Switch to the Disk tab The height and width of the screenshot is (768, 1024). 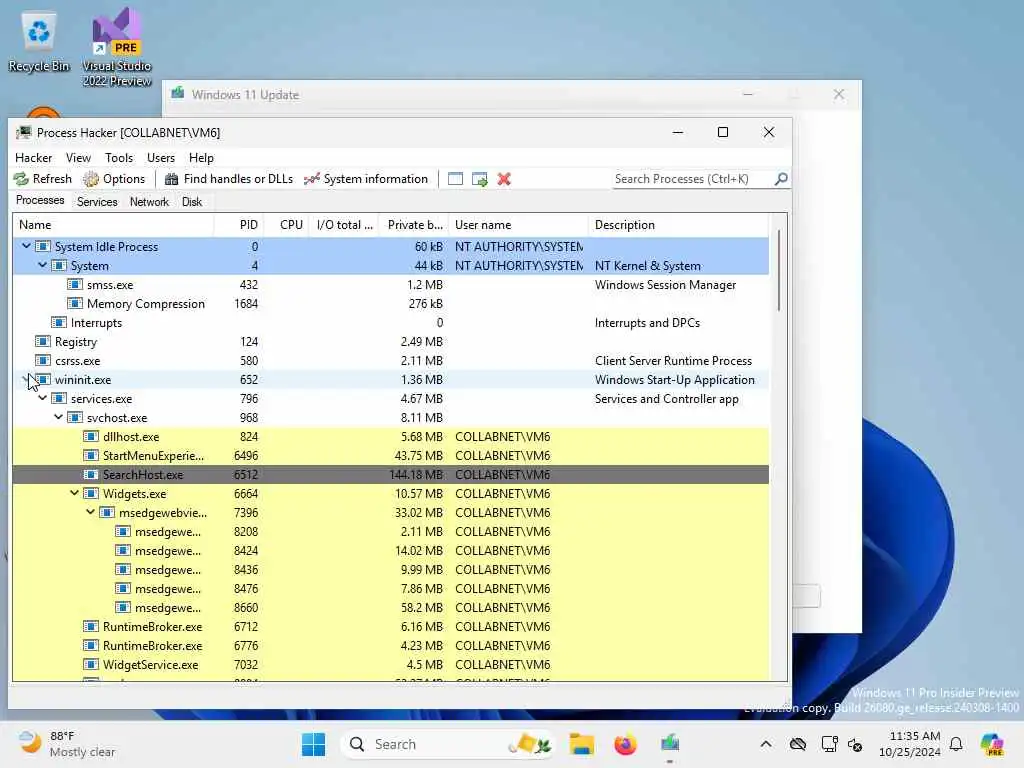192,202
